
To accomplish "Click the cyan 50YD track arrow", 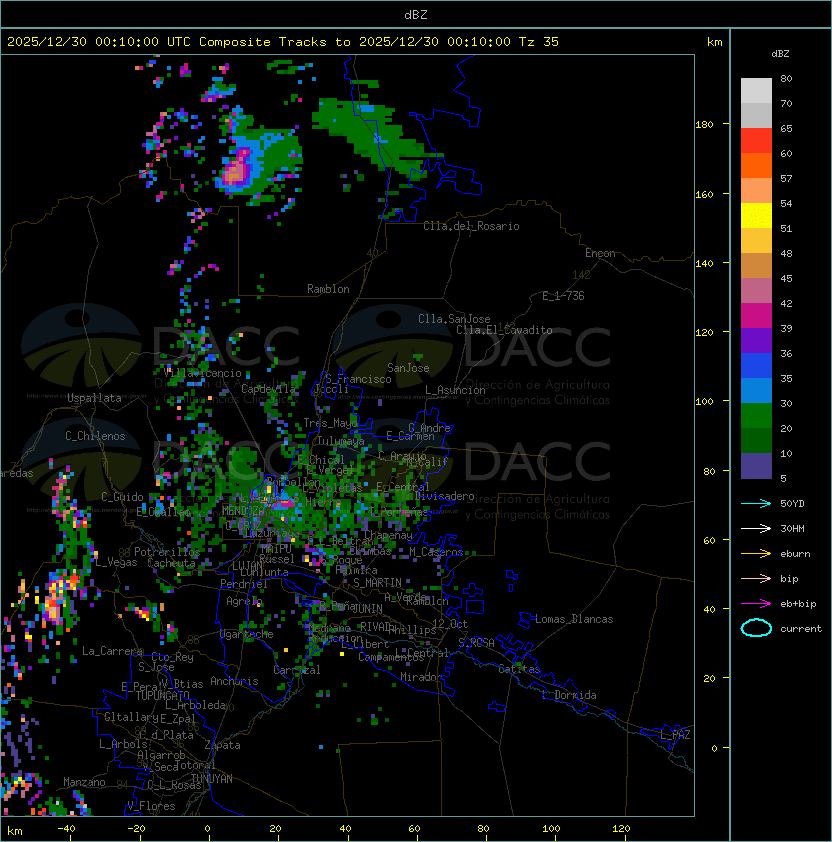I will pos(756,503).
